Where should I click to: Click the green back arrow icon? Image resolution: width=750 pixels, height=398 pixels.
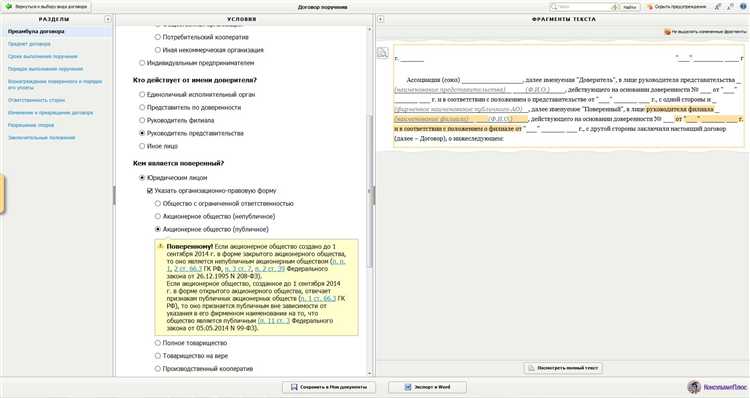coord(8,7)
